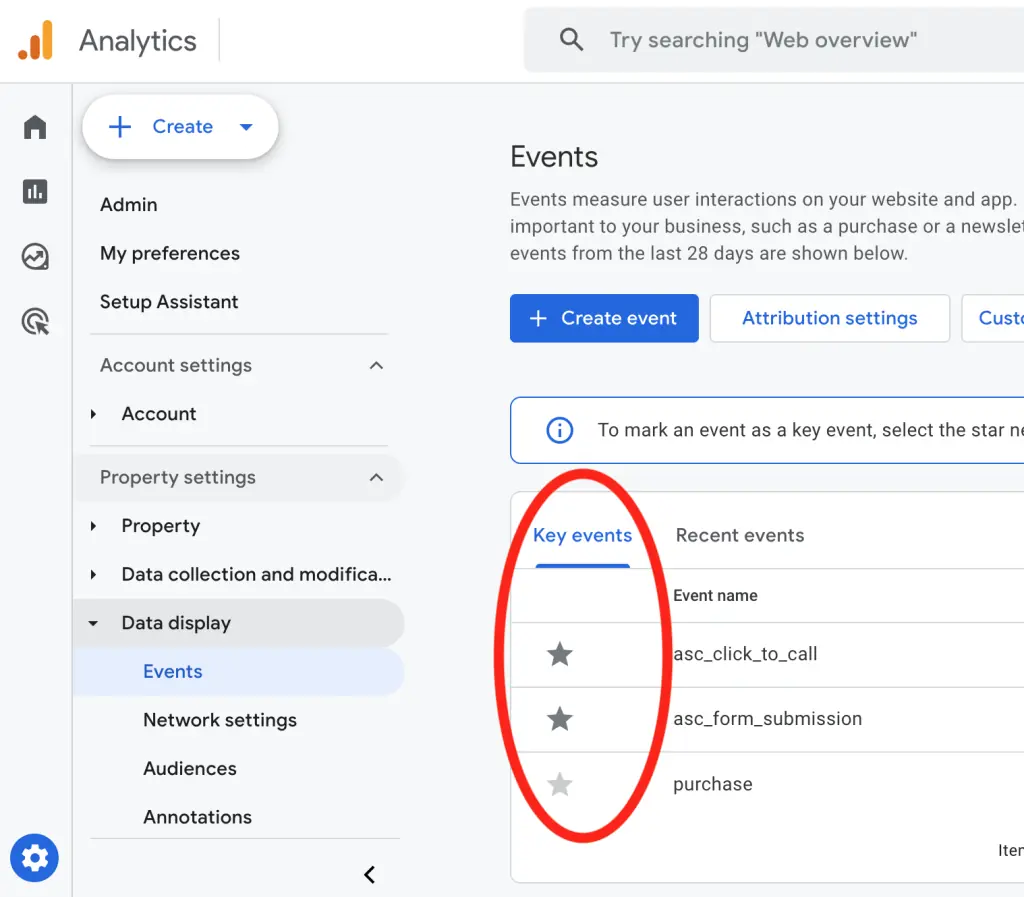
Task: Click the blue Admin gear icon
Action: [x=35, y=857]
